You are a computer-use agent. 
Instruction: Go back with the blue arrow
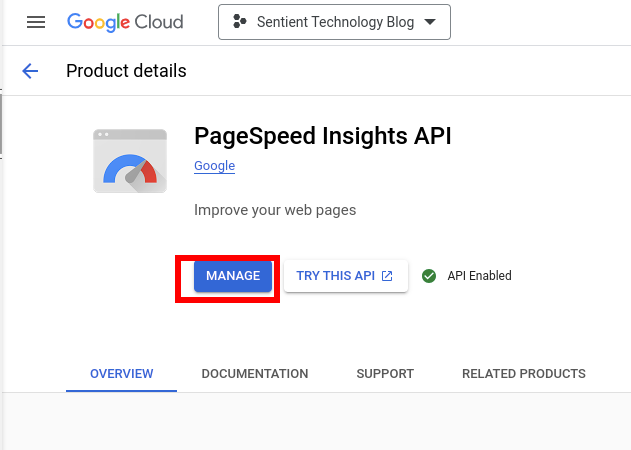[x=30, y=71]
